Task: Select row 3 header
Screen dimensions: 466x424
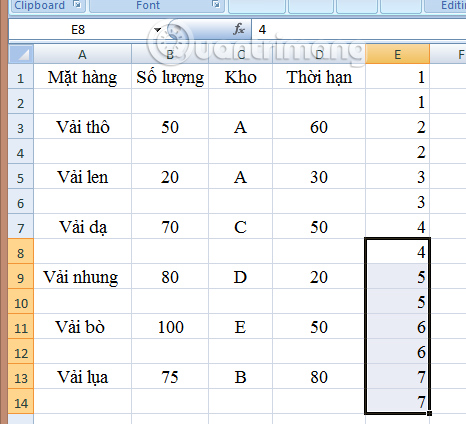Action: pyautogui.click(x=21, y=126)
